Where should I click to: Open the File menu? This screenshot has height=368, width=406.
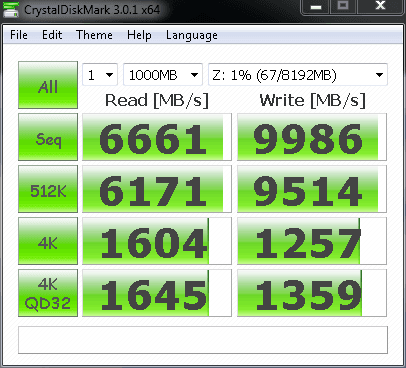tap(19, 35)
